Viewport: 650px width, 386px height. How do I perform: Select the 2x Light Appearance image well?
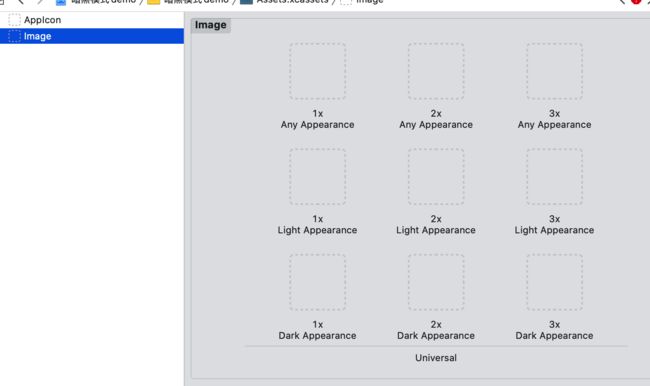click(x=436, y=177)
